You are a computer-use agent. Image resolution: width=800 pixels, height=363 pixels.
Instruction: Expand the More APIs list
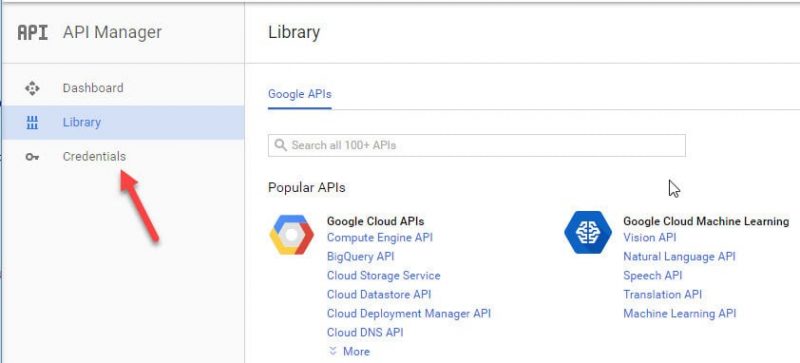point(349,351)
